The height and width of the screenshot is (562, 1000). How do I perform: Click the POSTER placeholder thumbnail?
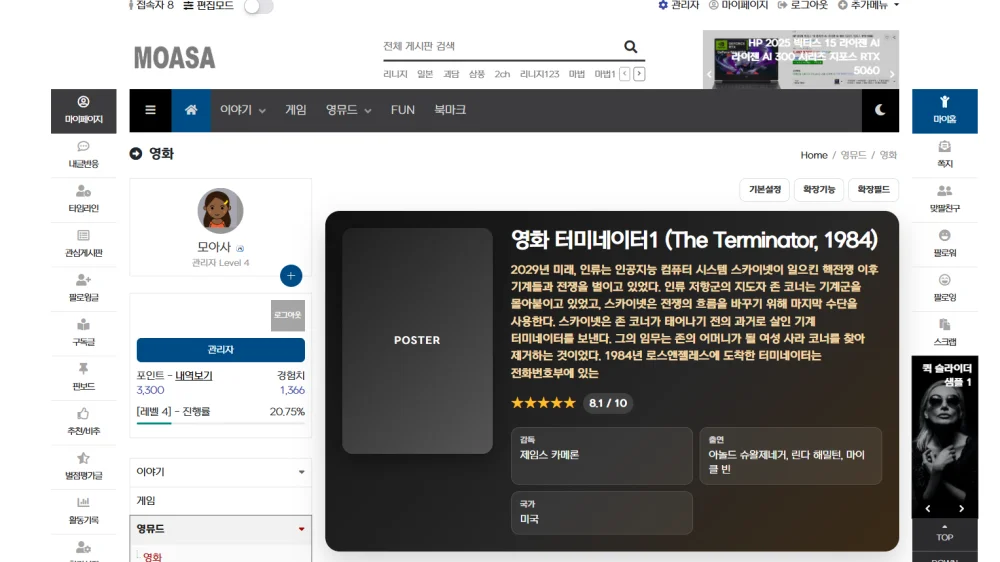417,341
